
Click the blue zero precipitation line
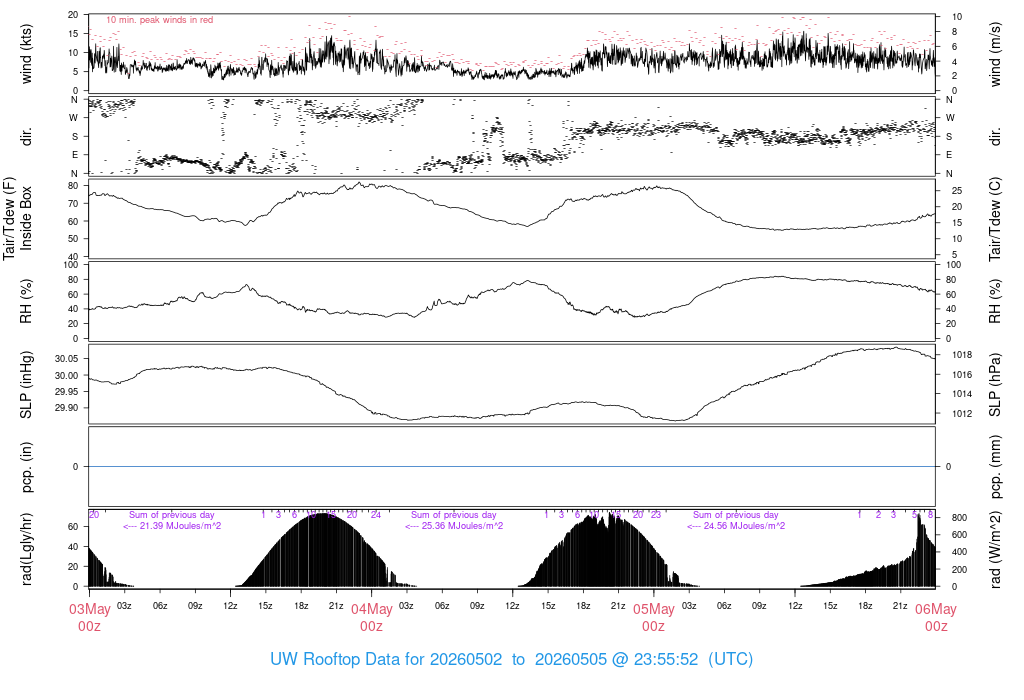(x=512, y=466)
